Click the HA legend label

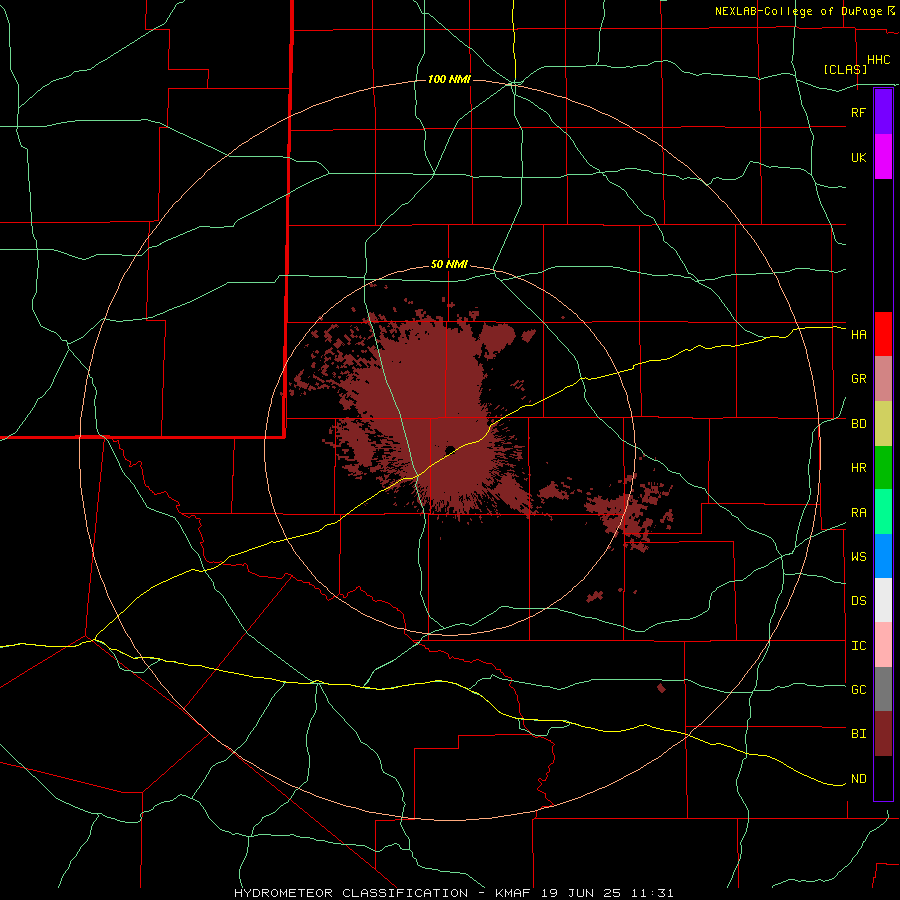tap(858, 334)
